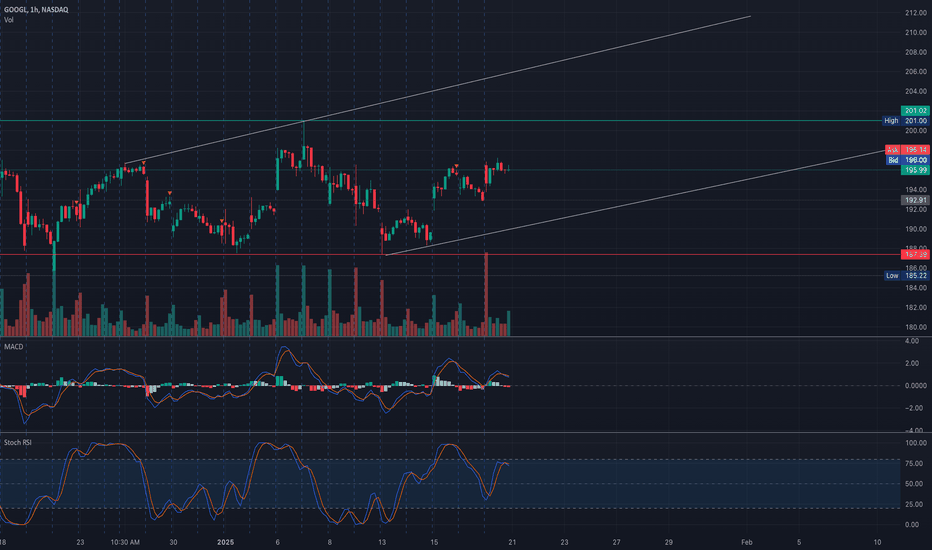
Task: Click the red Ask price tag
Action: click(x=907, y=150)
